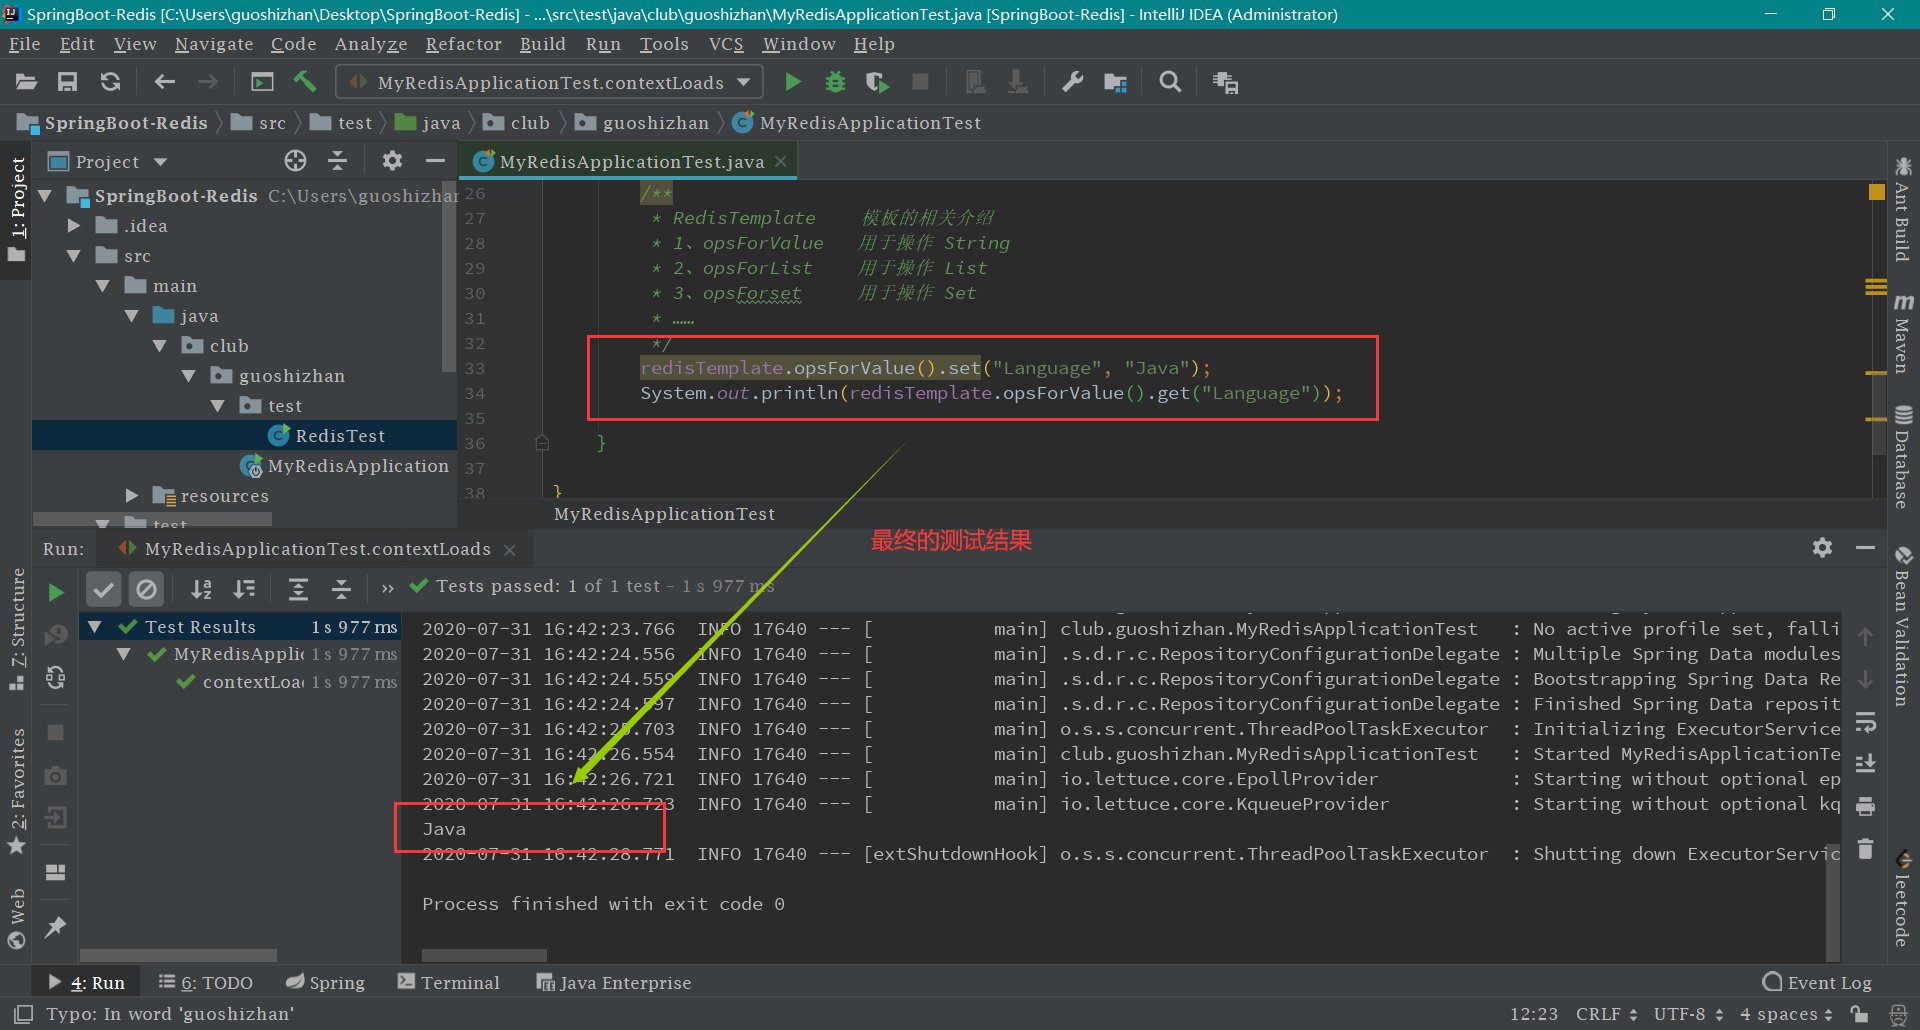Switch to the Terminal tool window tab

click(x=449, y=983)
